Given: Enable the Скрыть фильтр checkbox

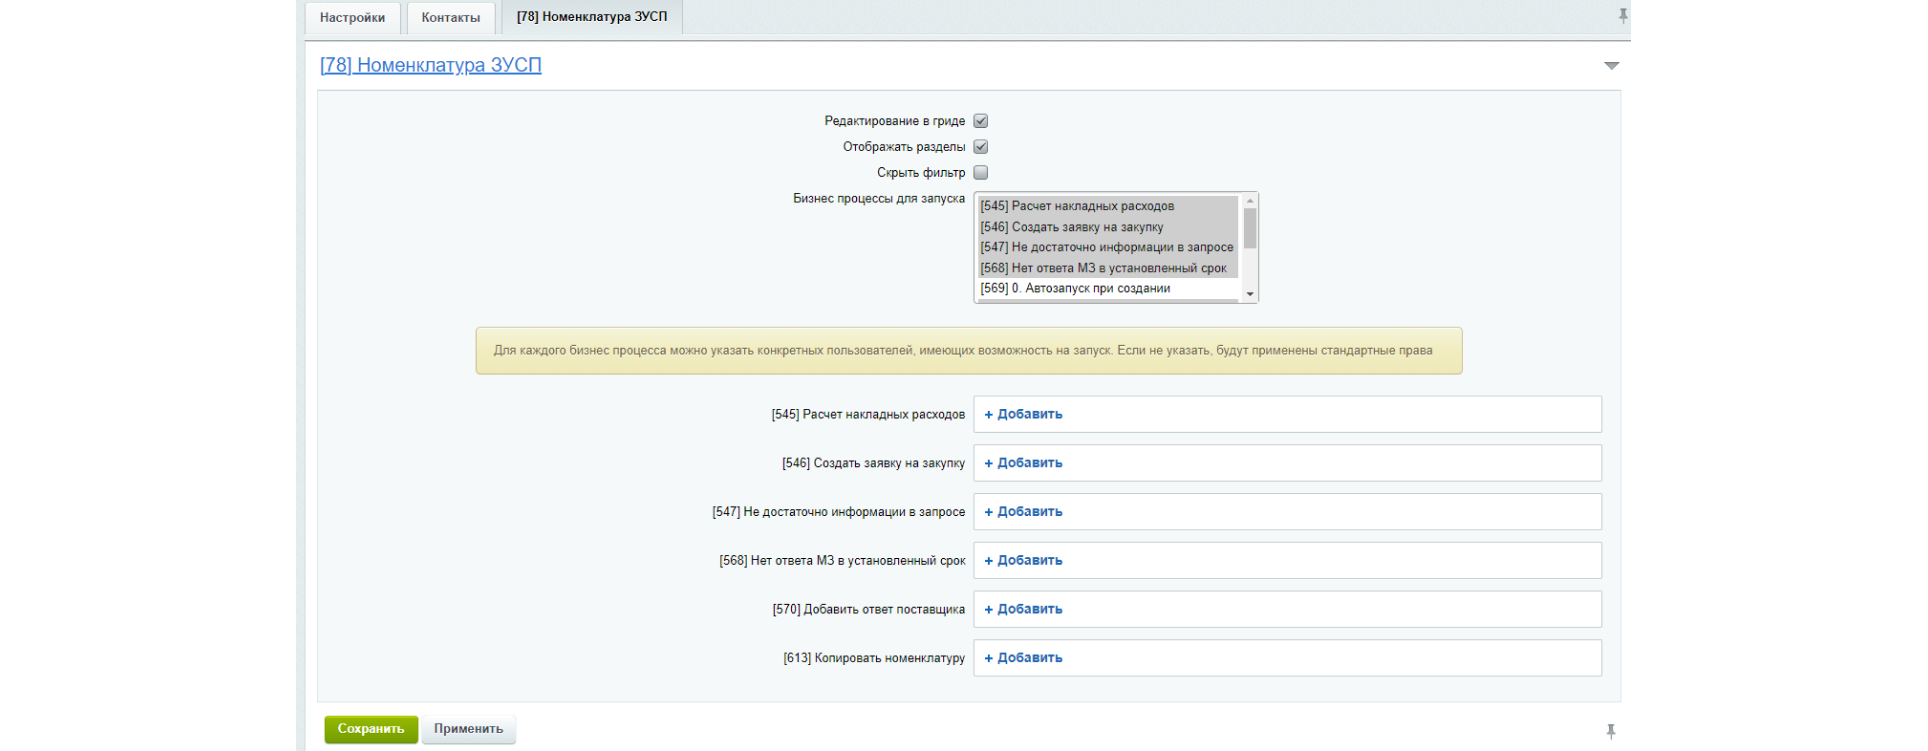Looking at the screenshot, I should pyautogui.click(x=980, y=173).
